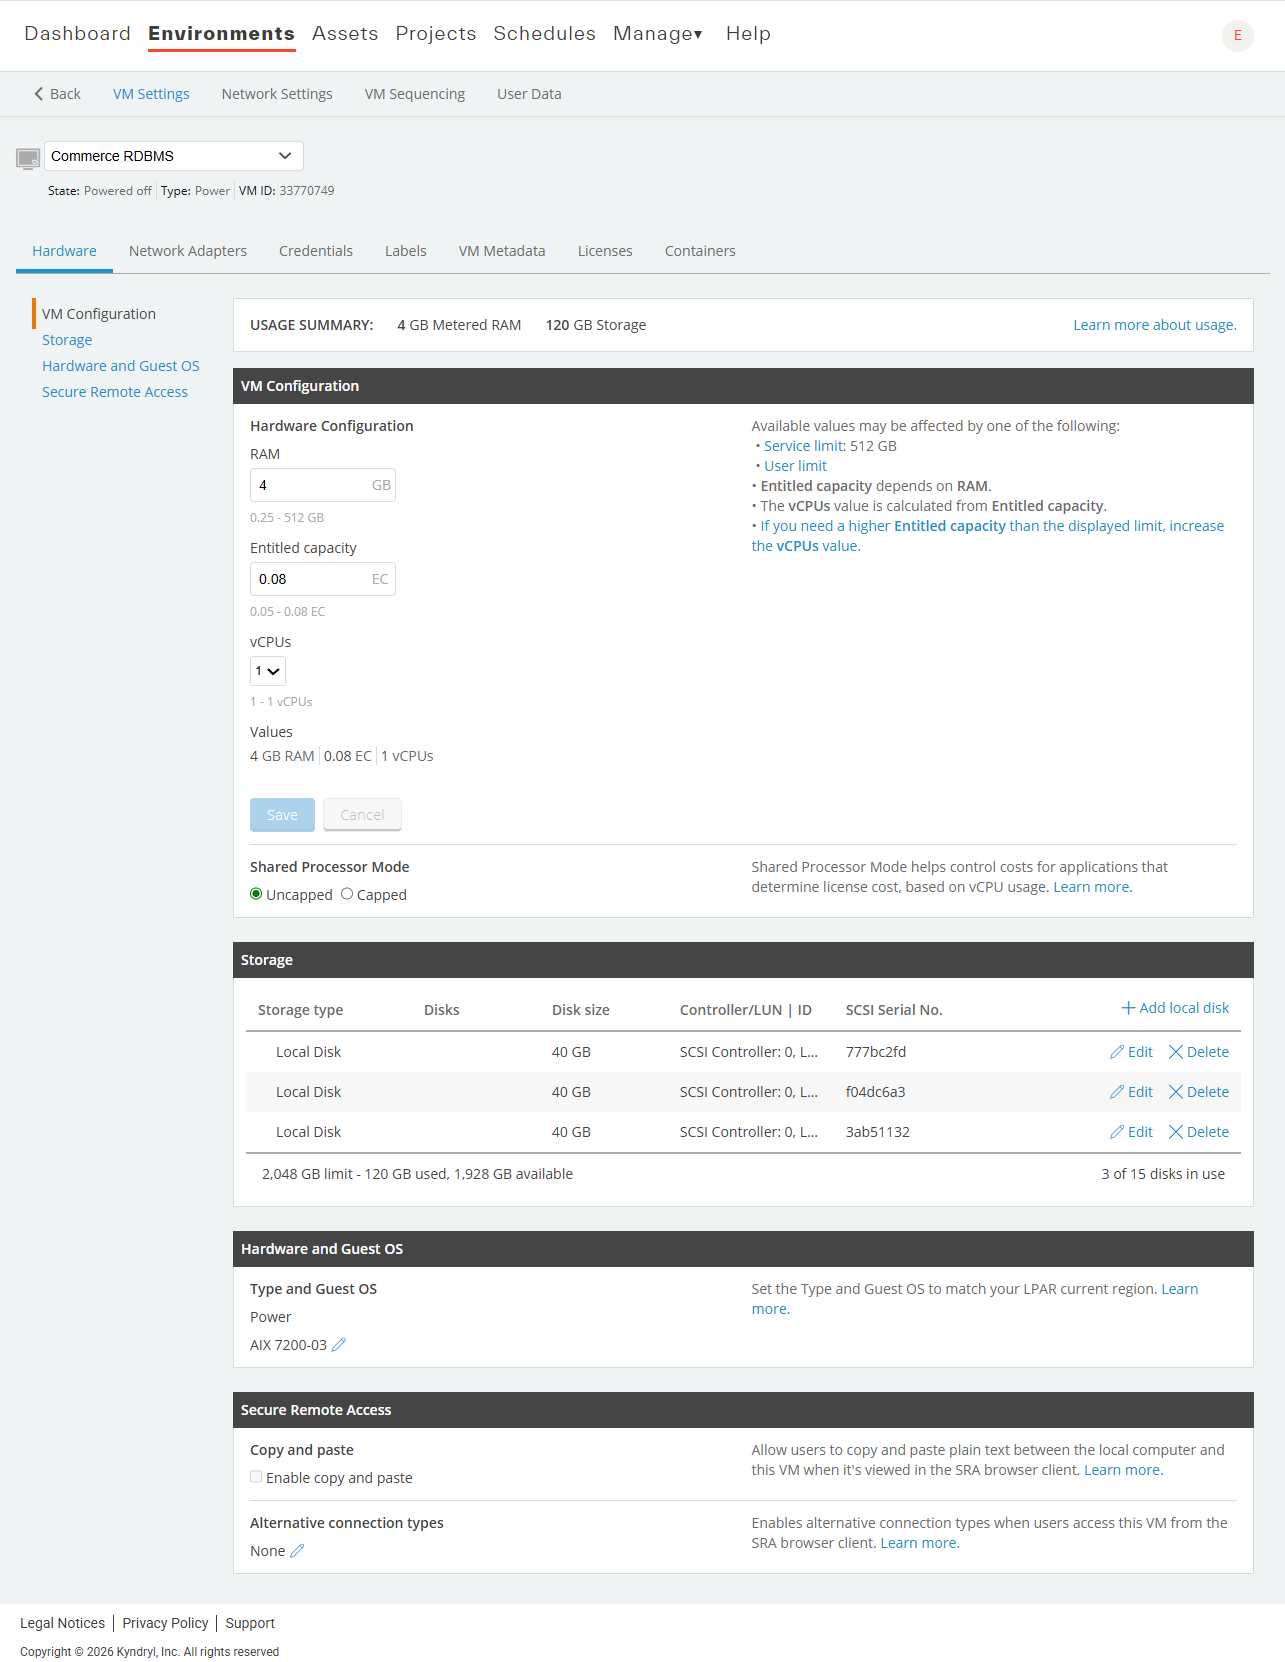Switch to the Network Adapters tab

tap(188, 251)
